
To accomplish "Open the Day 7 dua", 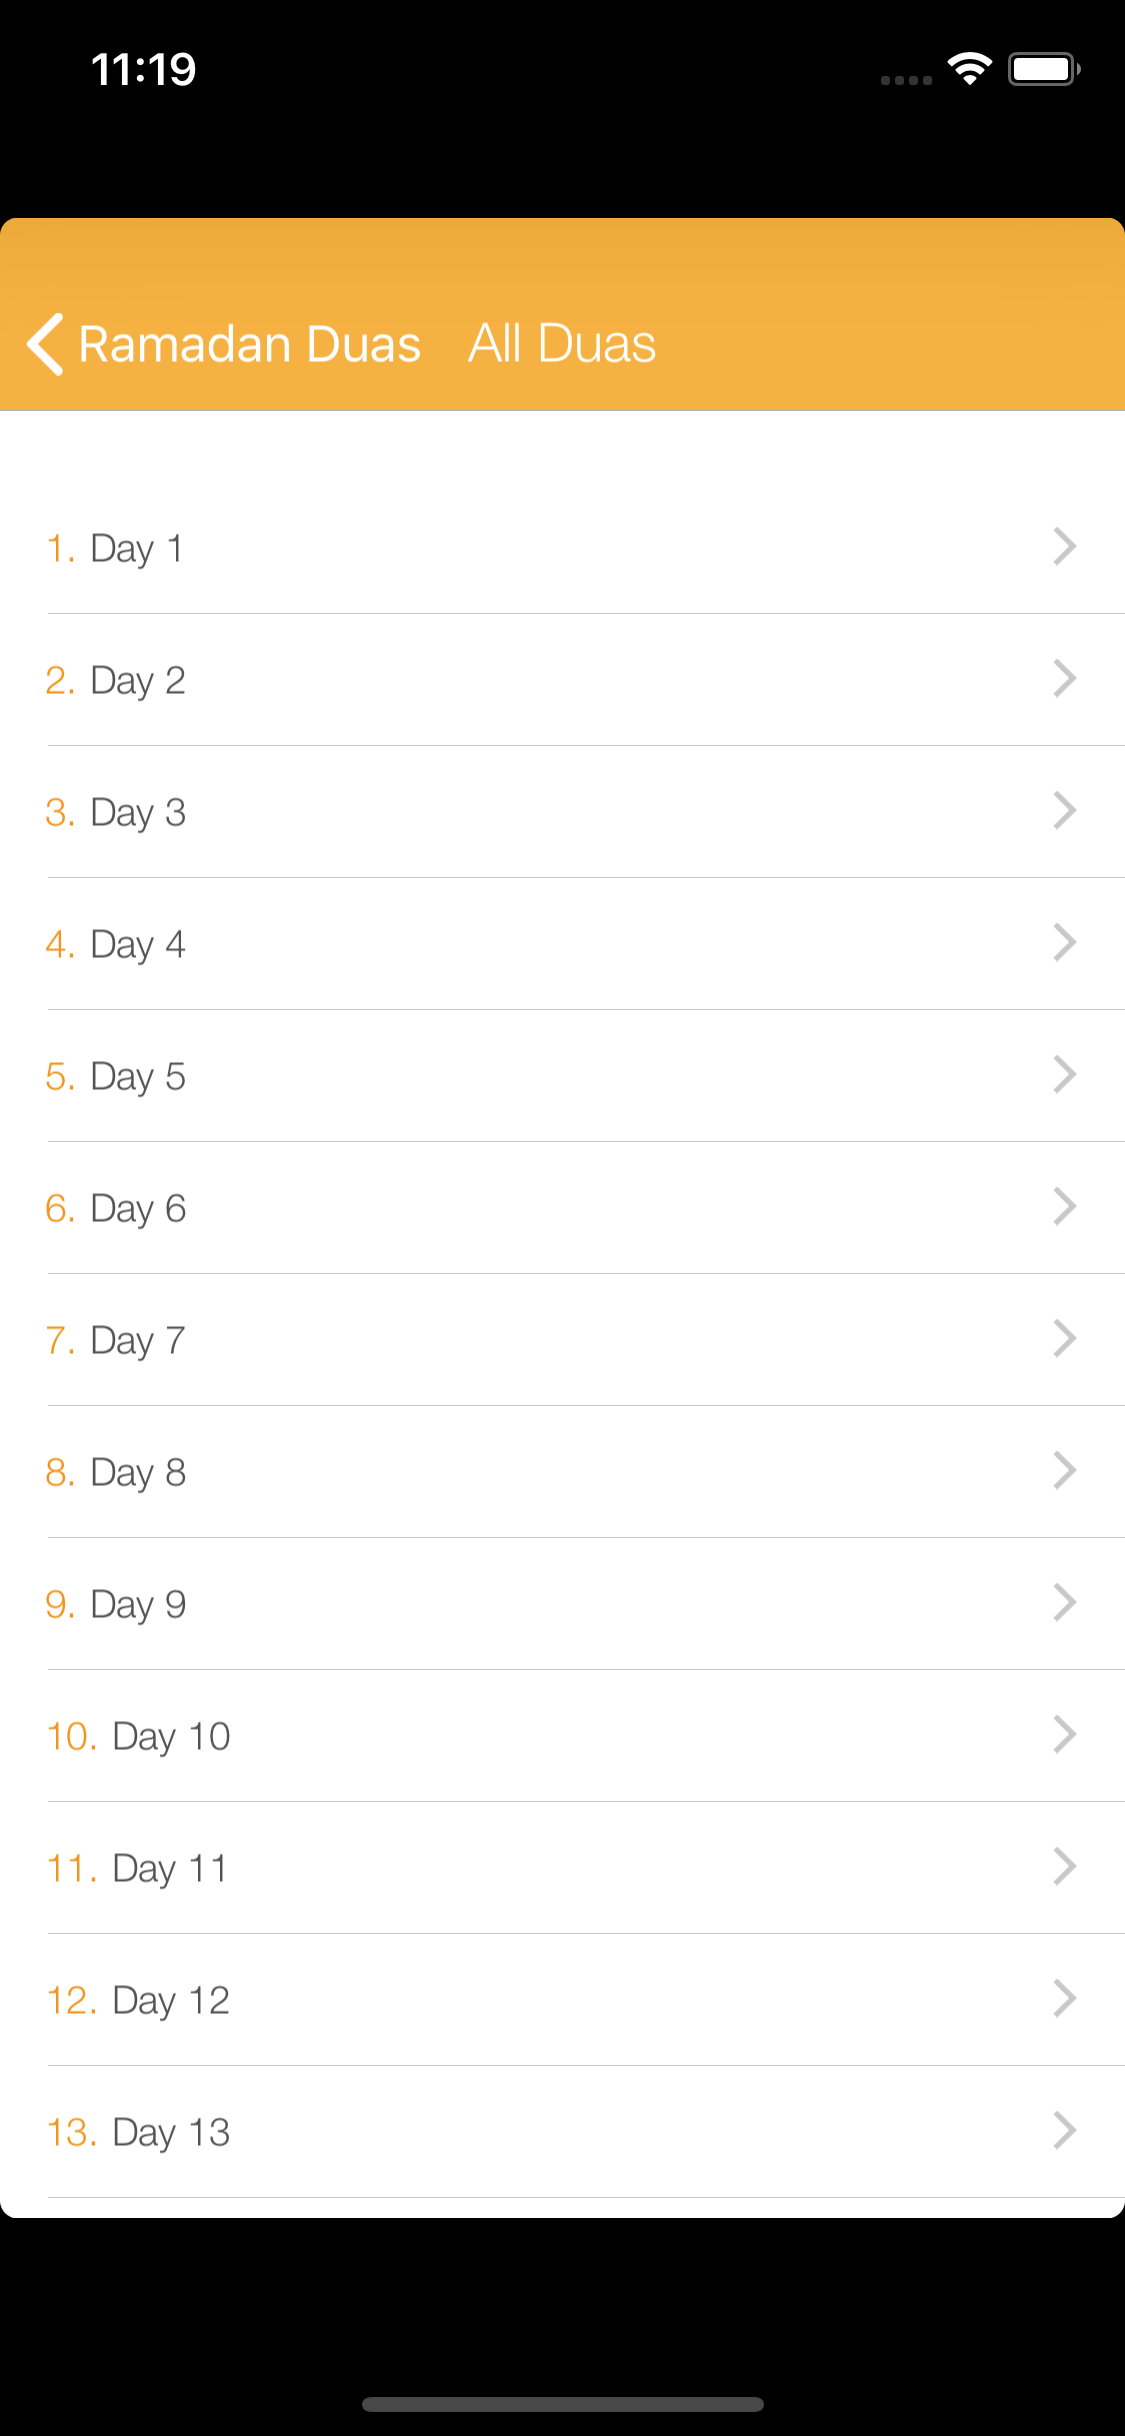I will coord(137,1340).
